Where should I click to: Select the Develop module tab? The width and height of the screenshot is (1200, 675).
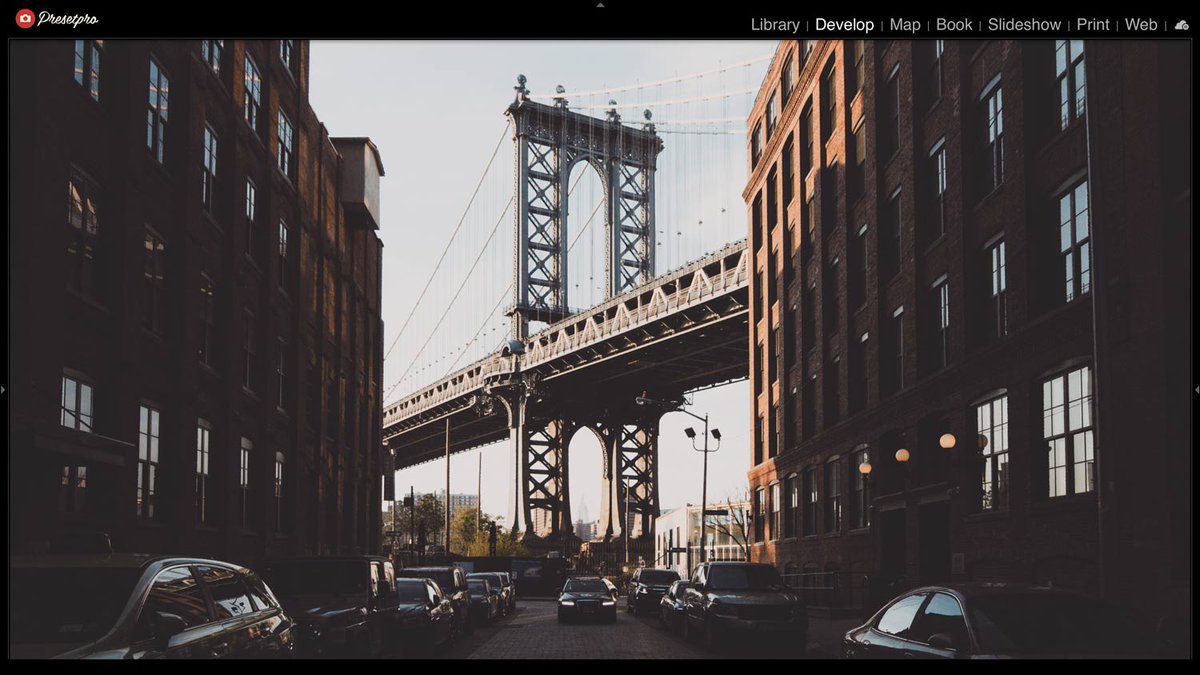click(x=844, y=25)
